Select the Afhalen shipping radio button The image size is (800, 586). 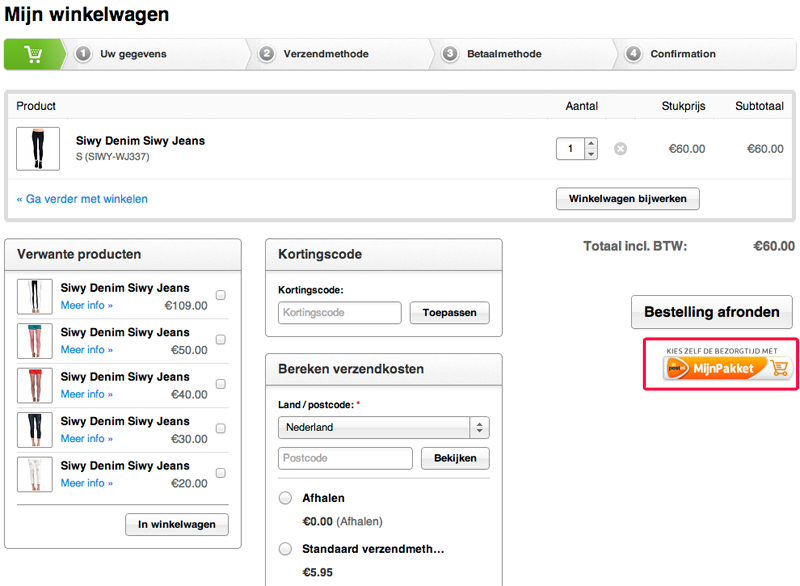(285, 498)
